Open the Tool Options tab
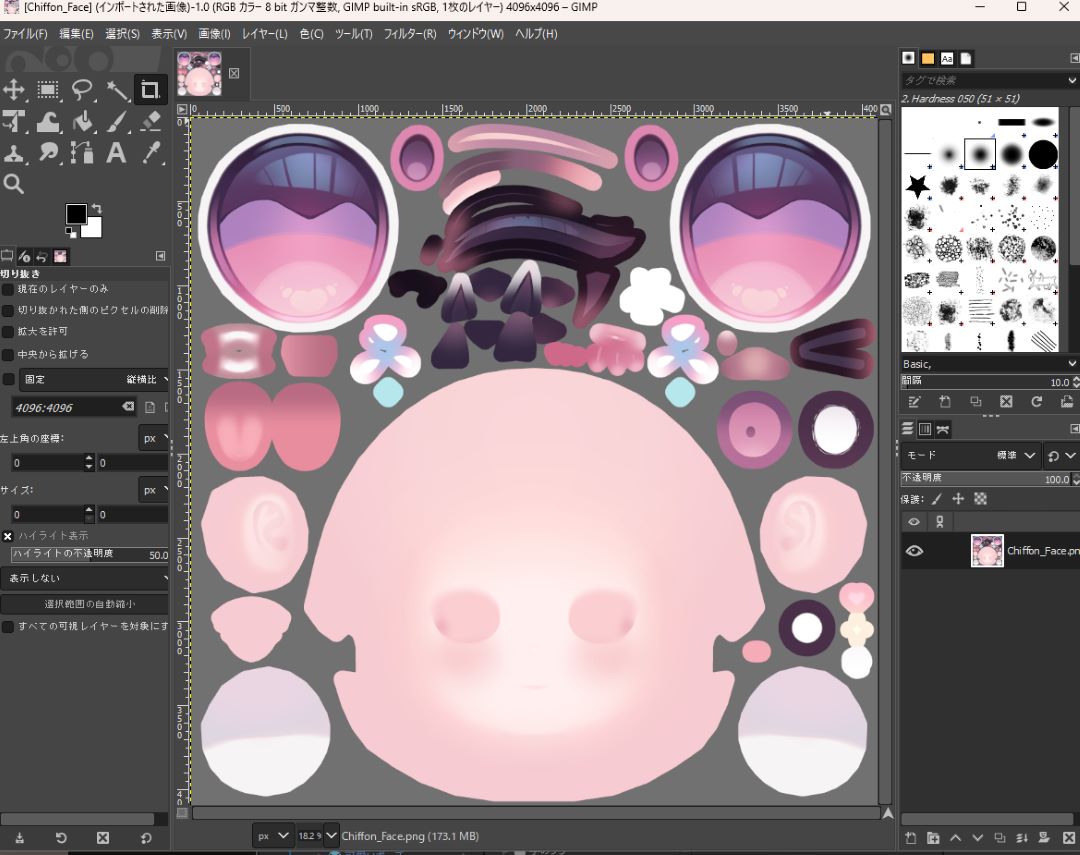Viewport: 1080px width, 855px height. point(7,256)
